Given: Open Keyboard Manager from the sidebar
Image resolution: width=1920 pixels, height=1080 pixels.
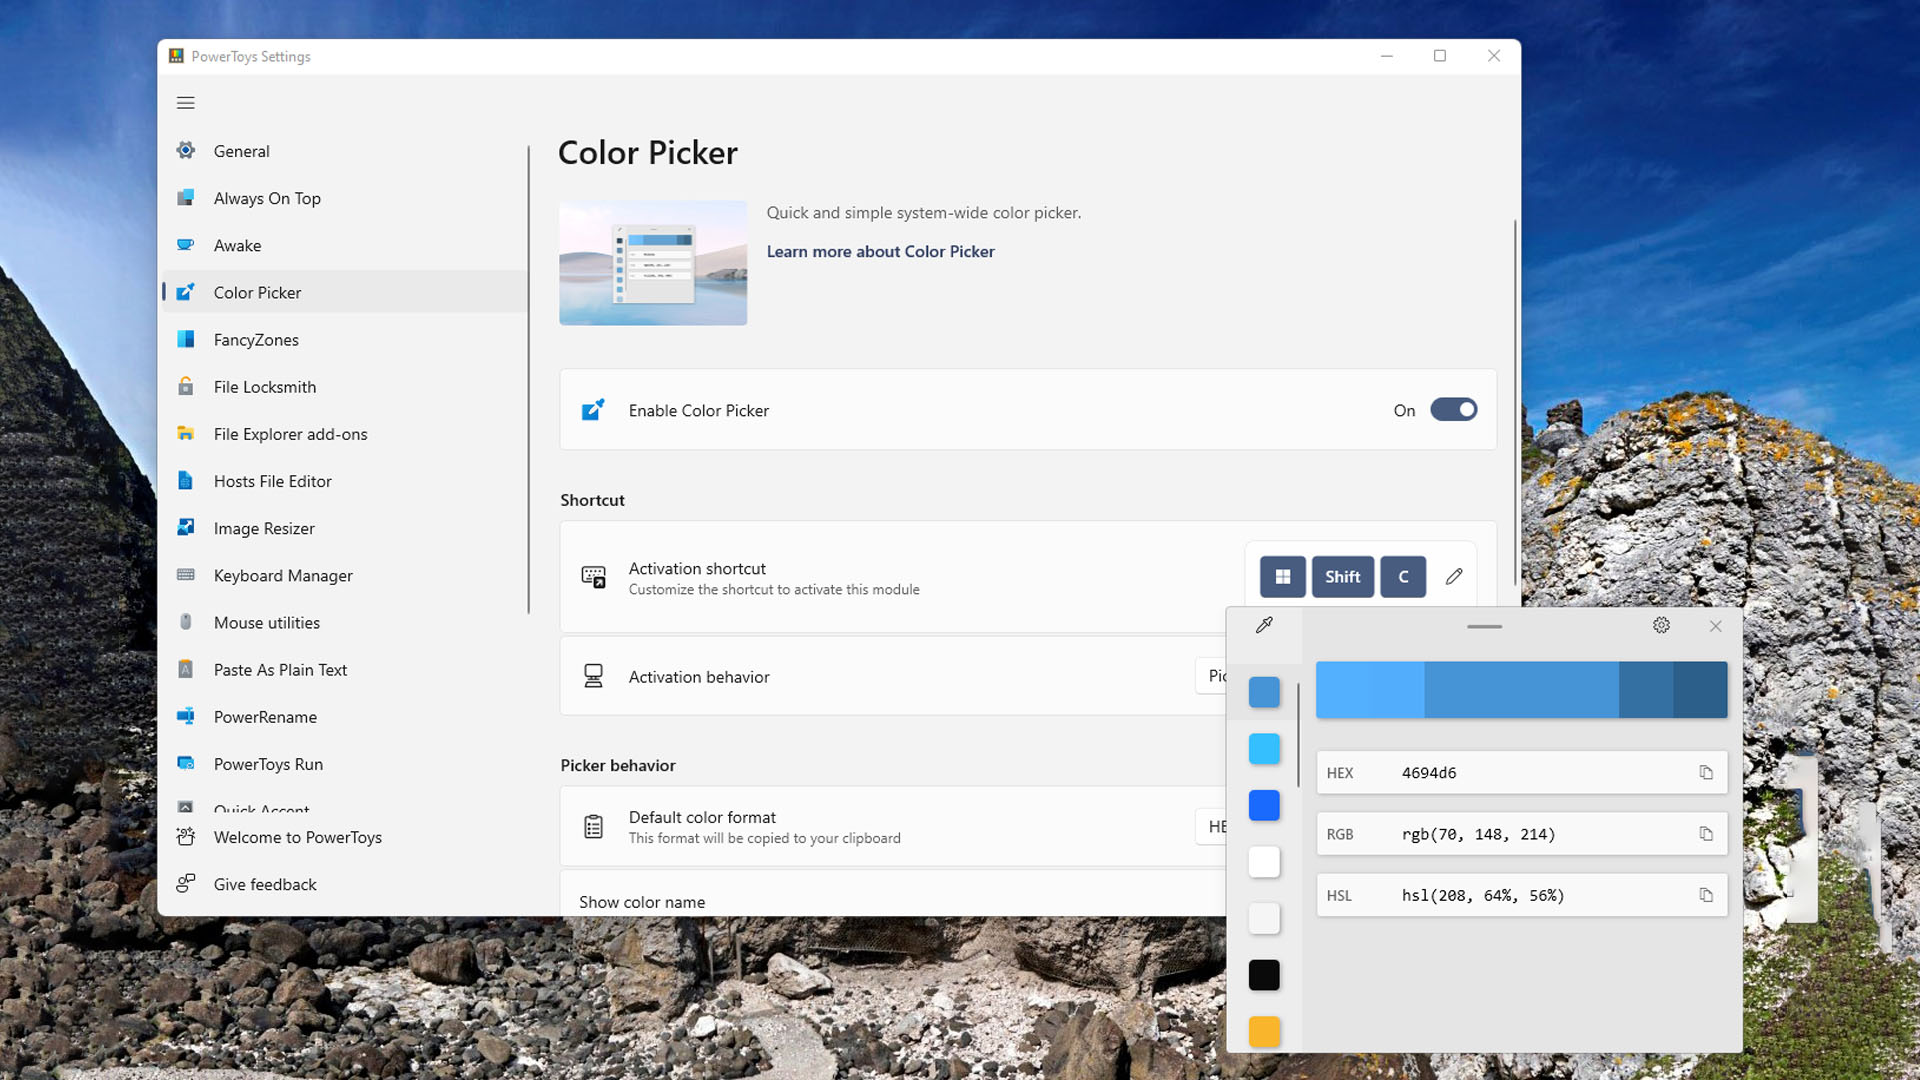Looking at the screenshot, I should [283, 575].
